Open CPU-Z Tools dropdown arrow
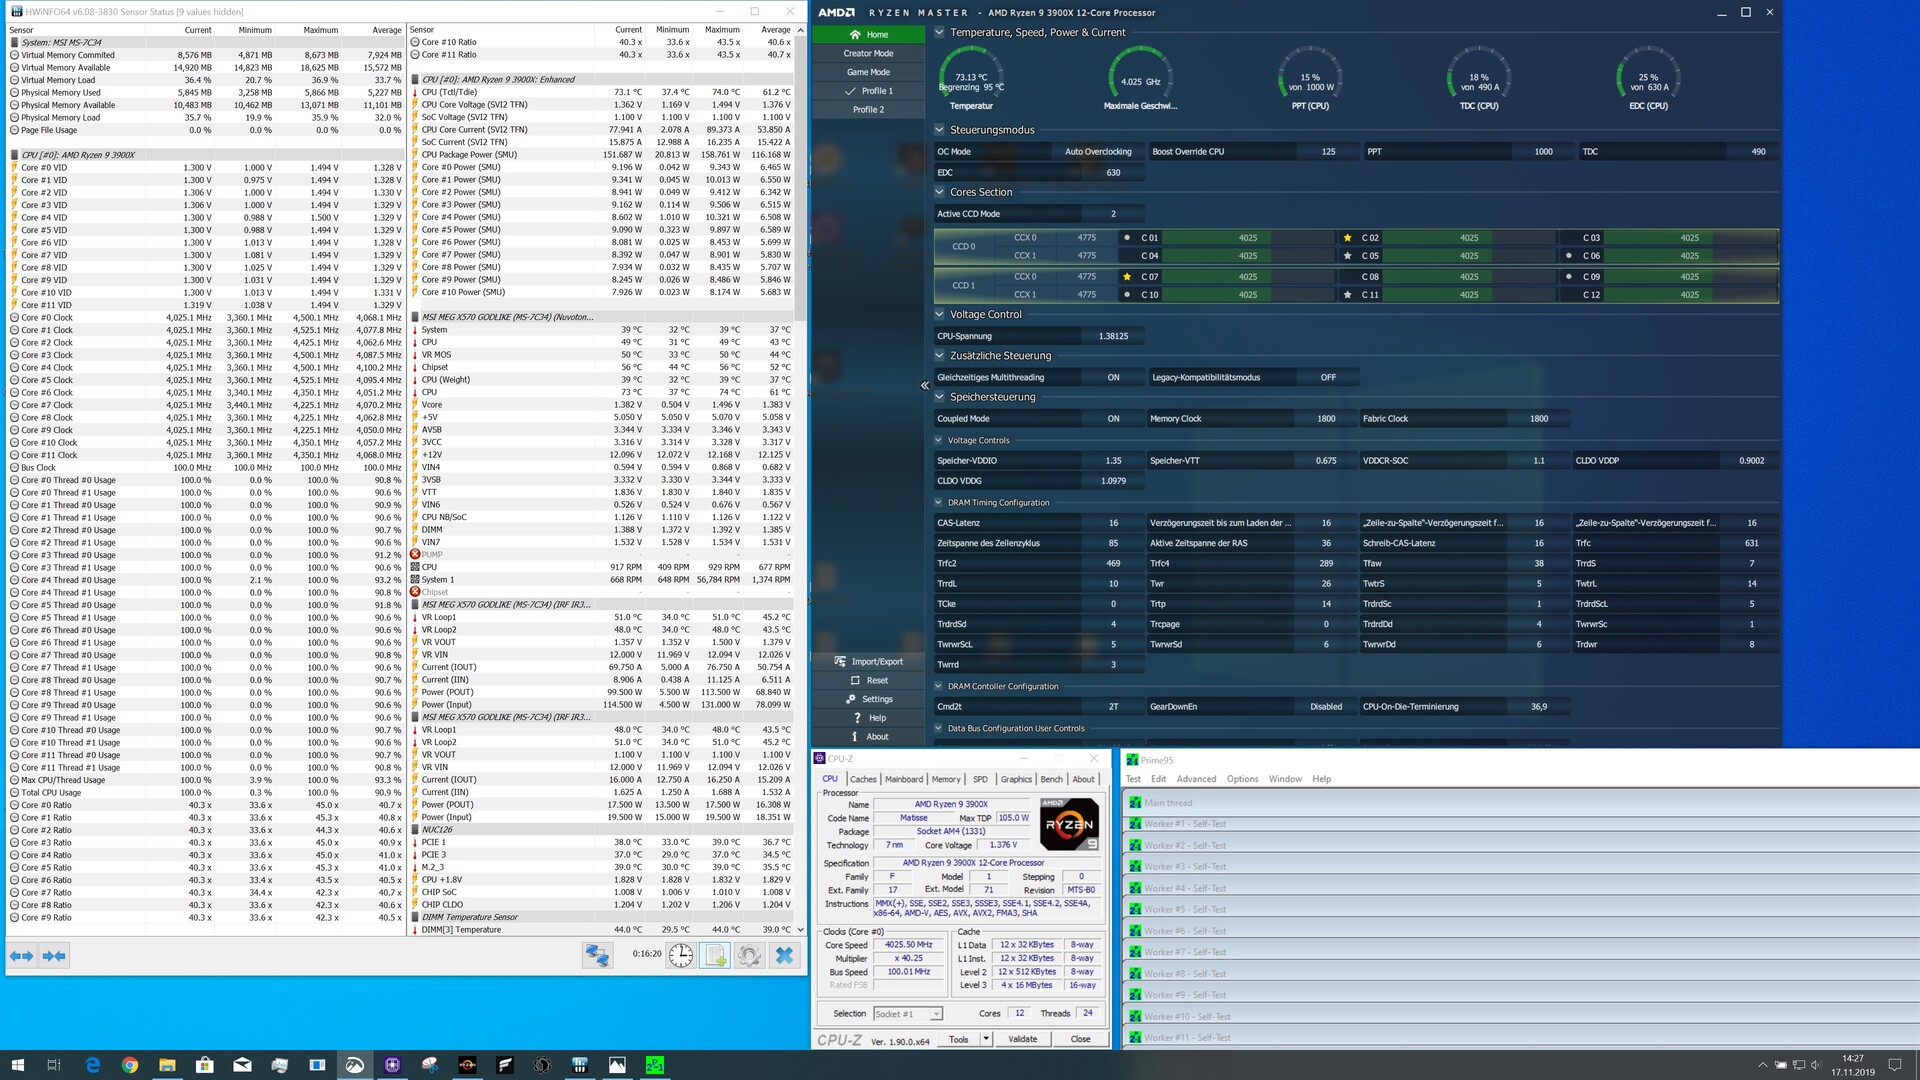Screen dimensions: 1920x1080 (x=986, y=1039)
